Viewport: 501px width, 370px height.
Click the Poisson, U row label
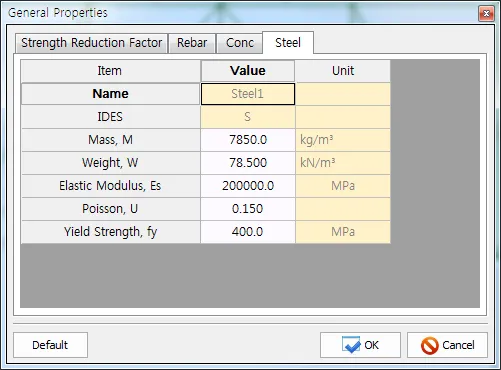pyautogui.click(x=110, y=209)
